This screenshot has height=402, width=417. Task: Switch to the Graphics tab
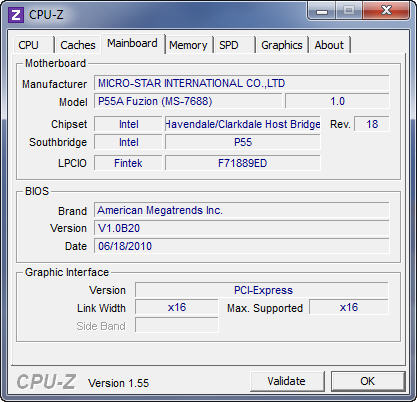[282, 45]
